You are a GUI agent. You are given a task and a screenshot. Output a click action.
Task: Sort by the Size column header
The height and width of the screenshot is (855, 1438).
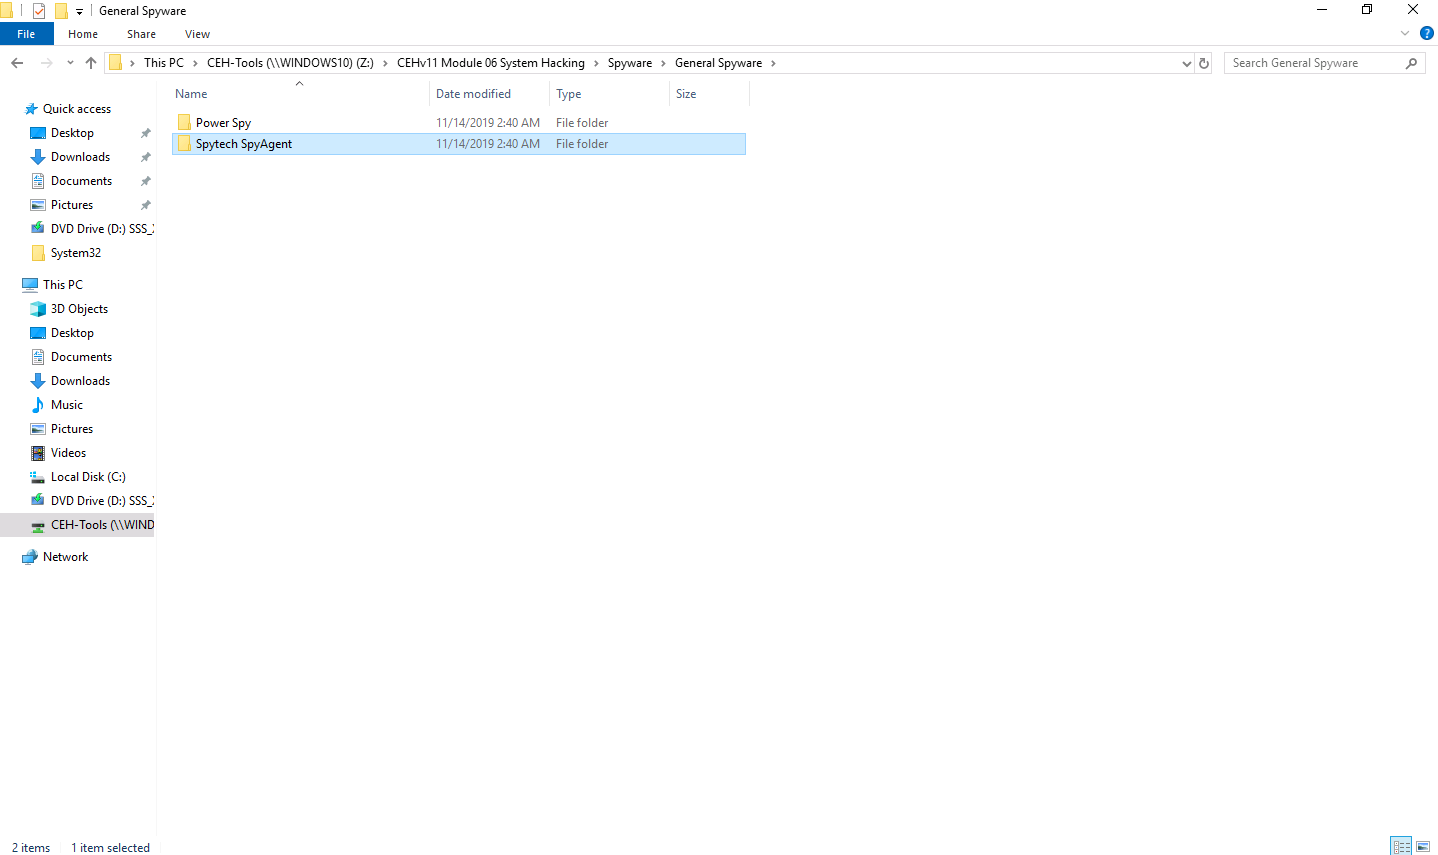click(x=709, y=94)
